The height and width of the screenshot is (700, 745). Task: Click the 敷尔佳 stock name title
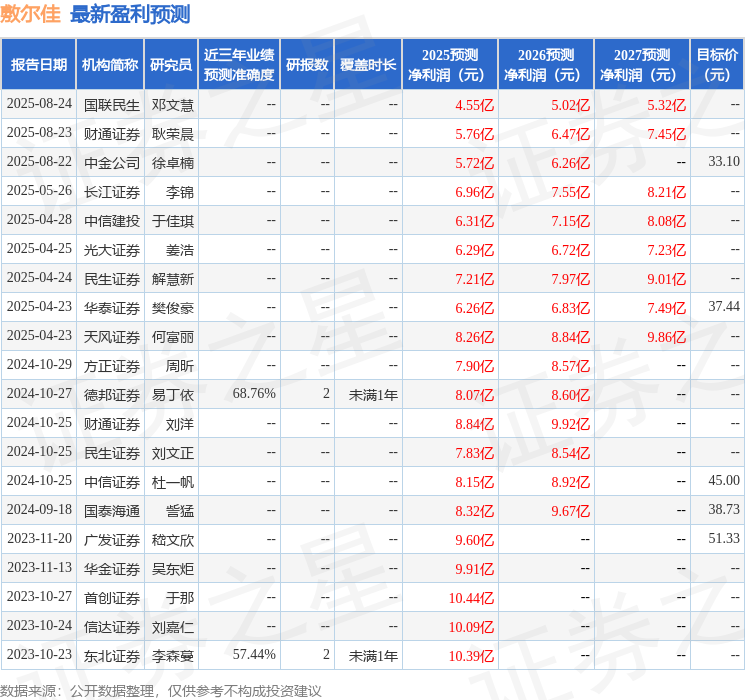[x=30, y=14]
